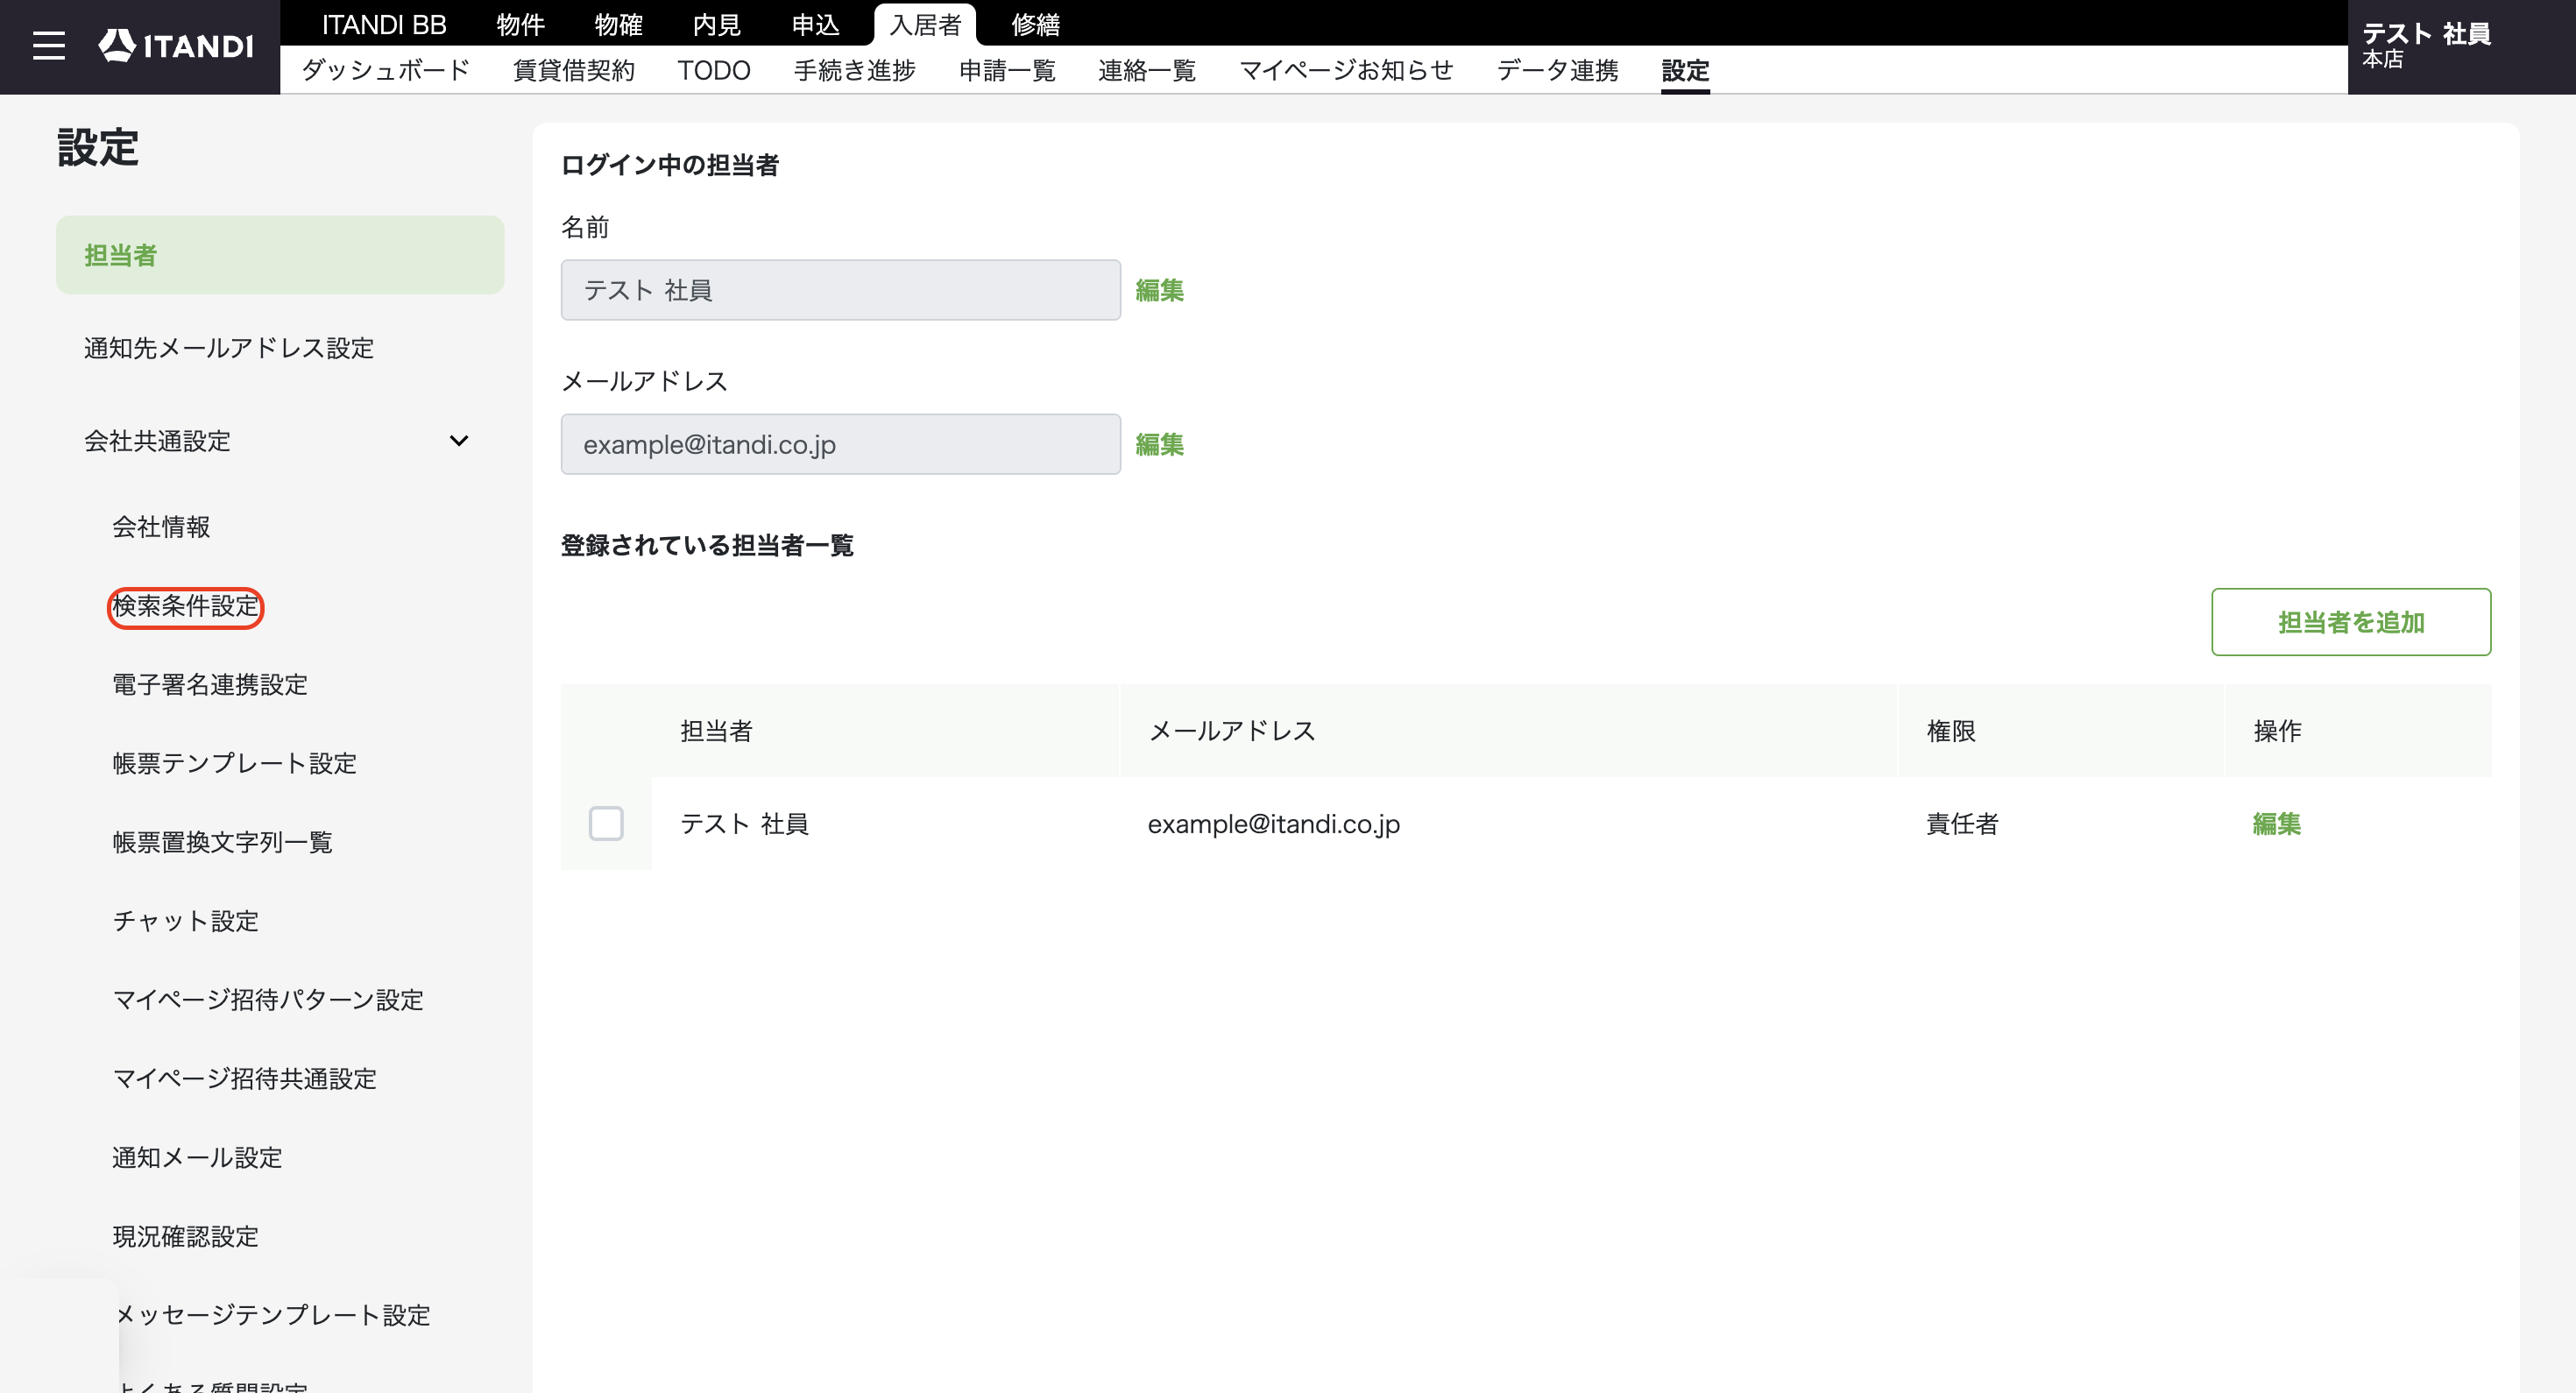Click 編集 next to the email field
2576x1393 pixels.
(x=1160, y=444)
